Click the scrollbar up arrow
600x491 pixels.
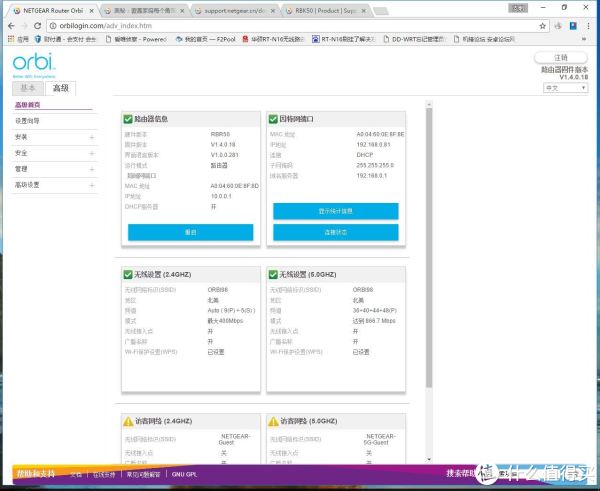coord(429,104)
